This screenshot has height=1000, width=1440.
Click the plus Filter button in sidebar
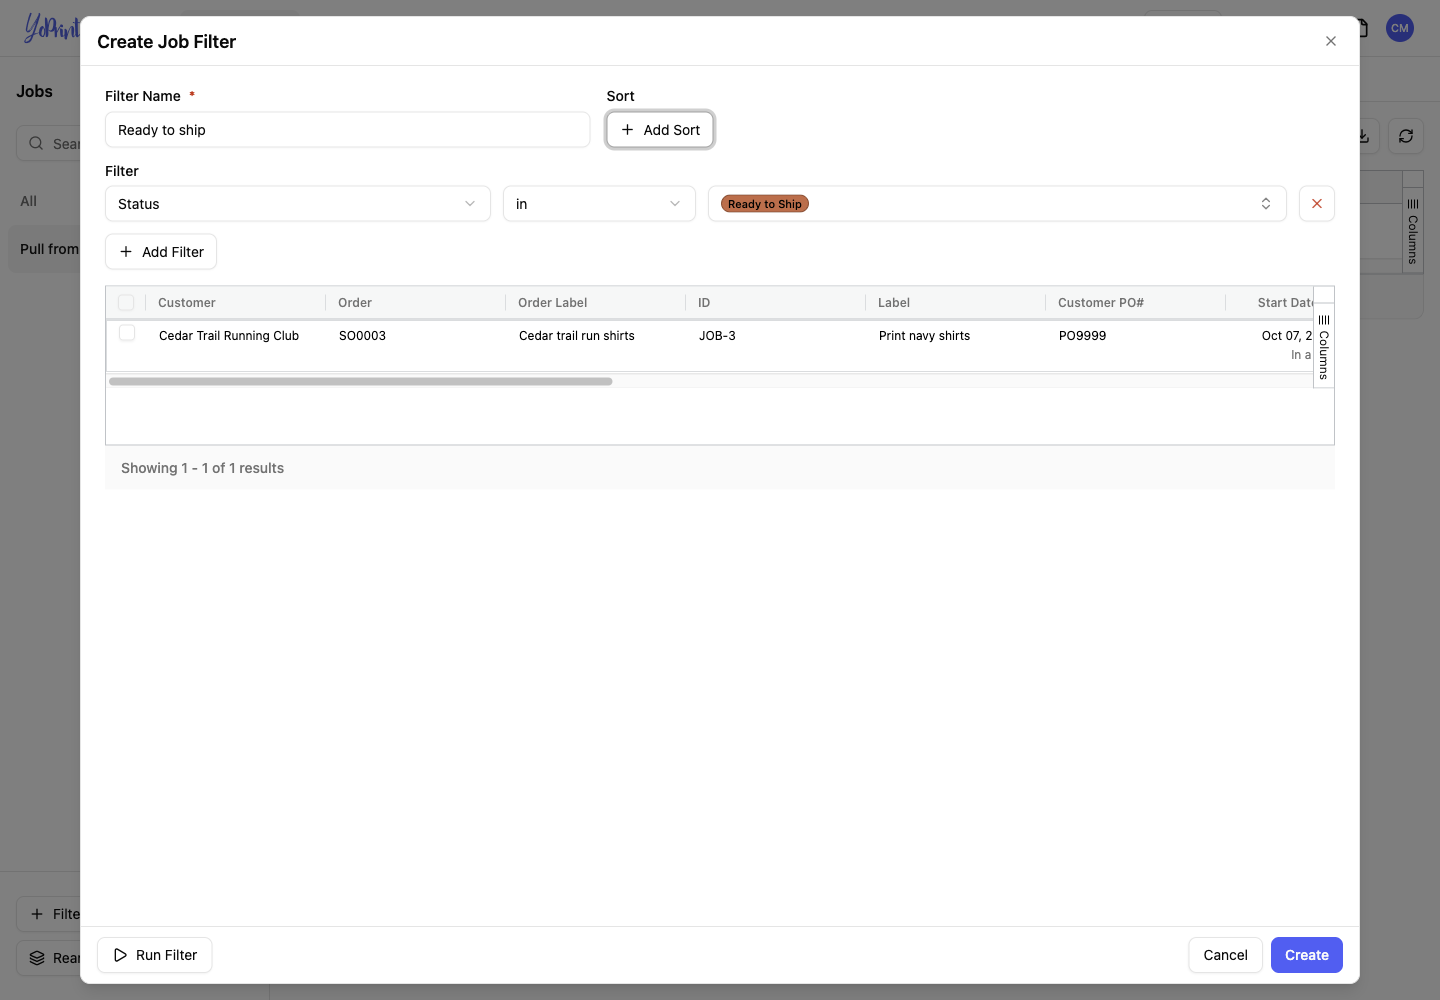pyautogui.click(x=48, y=914)
